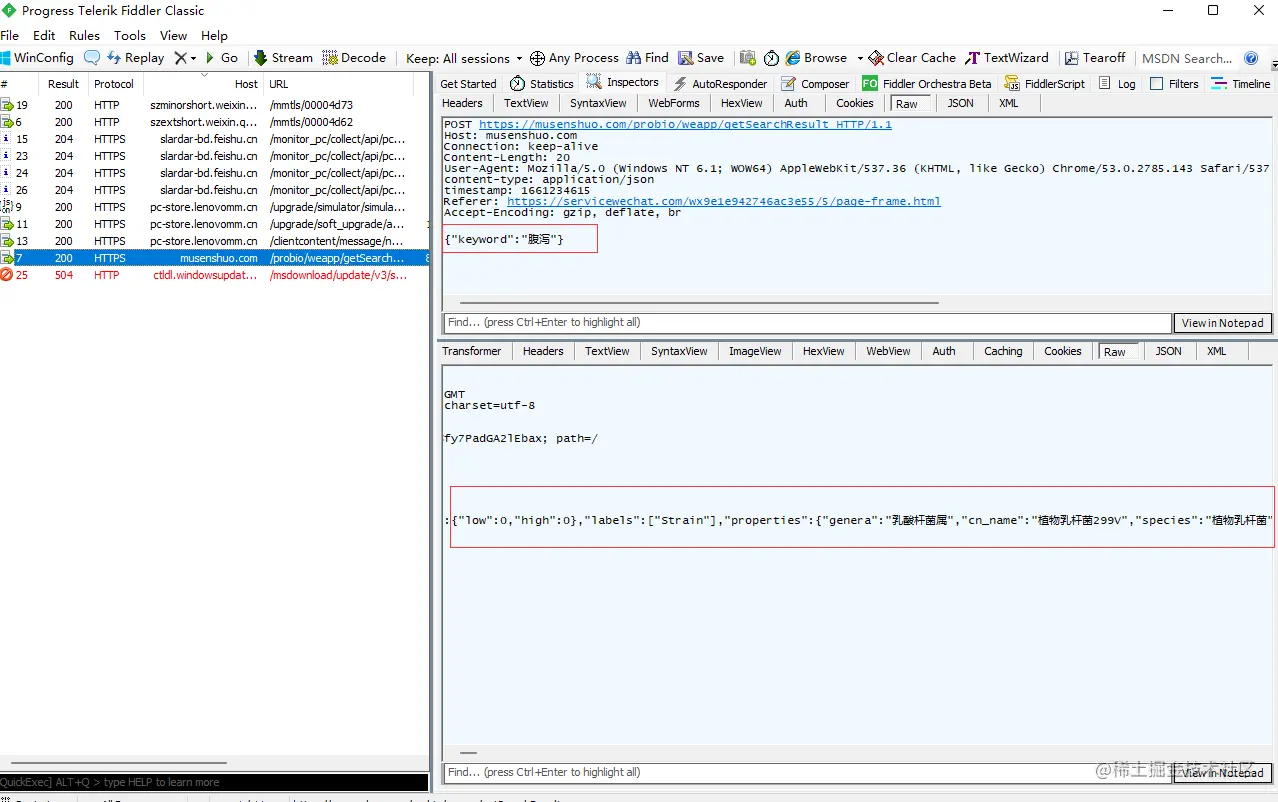
Task: Click the request View in Notepad button
Action: [x=1222, y=323]
